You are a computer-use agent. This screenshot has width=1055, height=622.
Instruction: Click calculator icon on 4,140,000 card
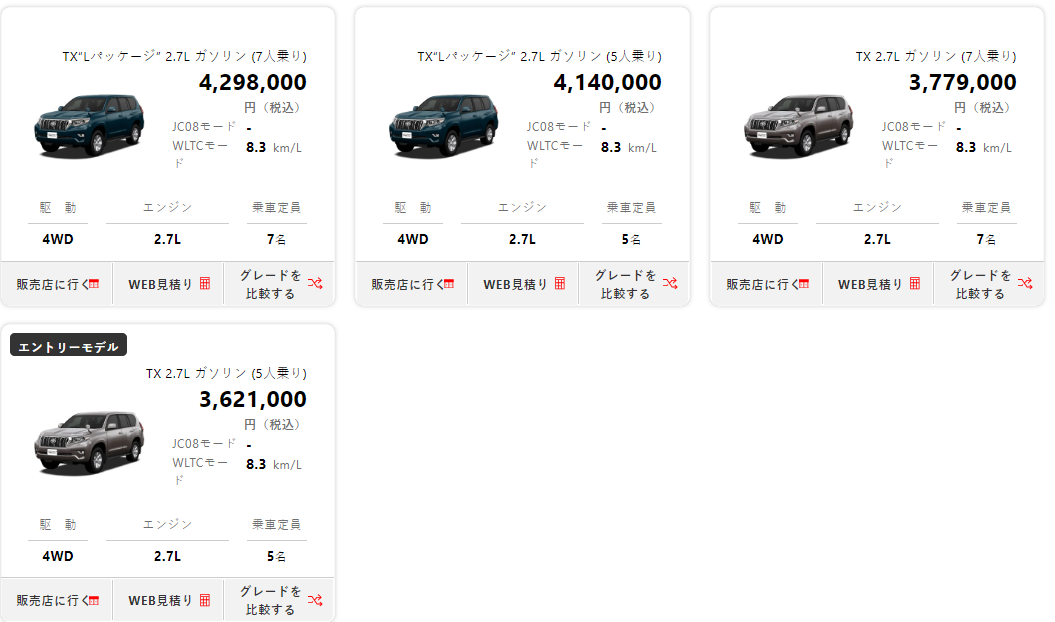click(x=560, y=284)
